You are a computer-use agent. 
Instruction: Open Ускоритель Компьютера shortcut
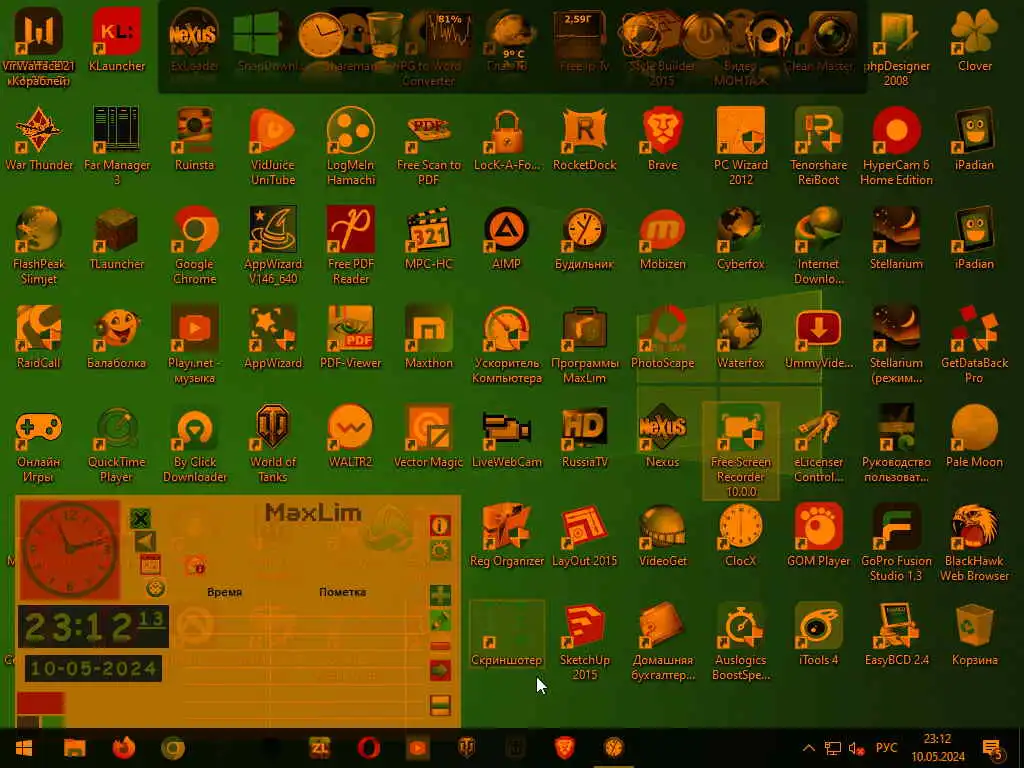pos(506,344)
